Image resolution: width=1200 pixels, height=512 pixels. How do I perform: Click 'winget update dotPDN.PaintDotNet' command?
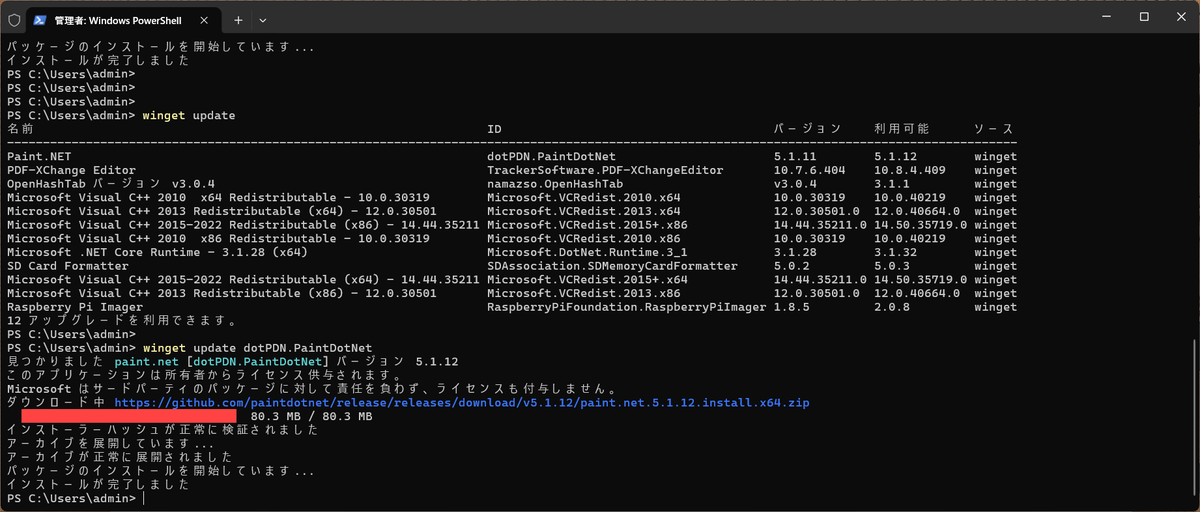click(x=257, y=348)
